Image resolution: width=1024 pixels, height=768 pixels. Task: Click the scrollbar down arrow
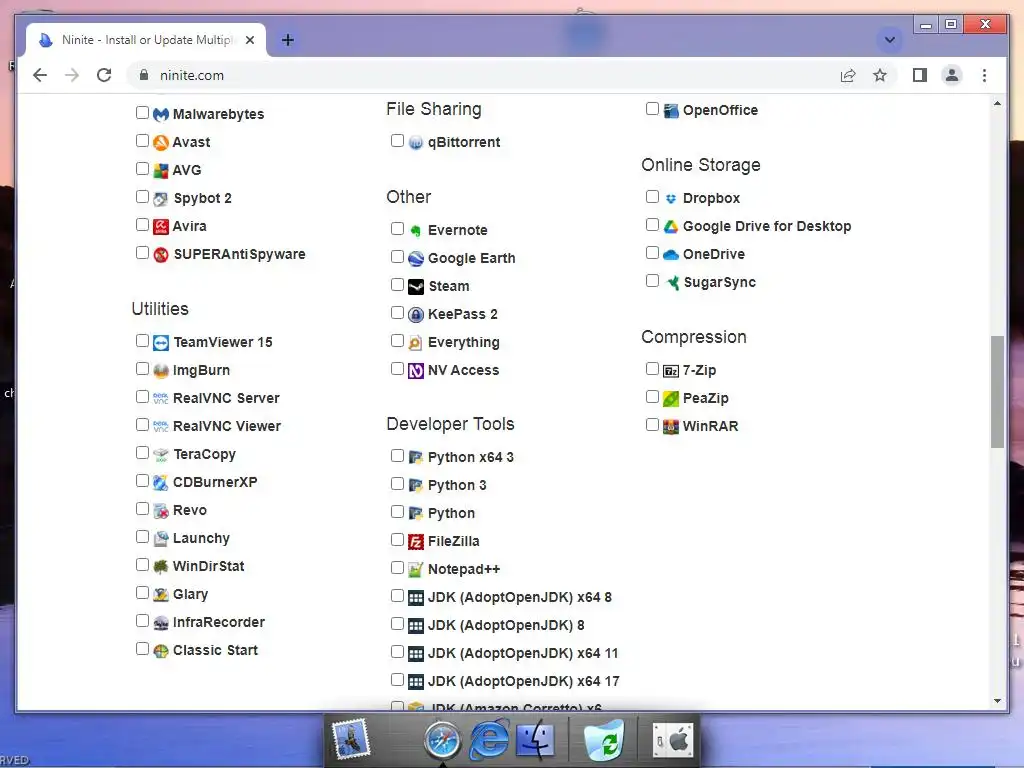click(x=997, y=701)
